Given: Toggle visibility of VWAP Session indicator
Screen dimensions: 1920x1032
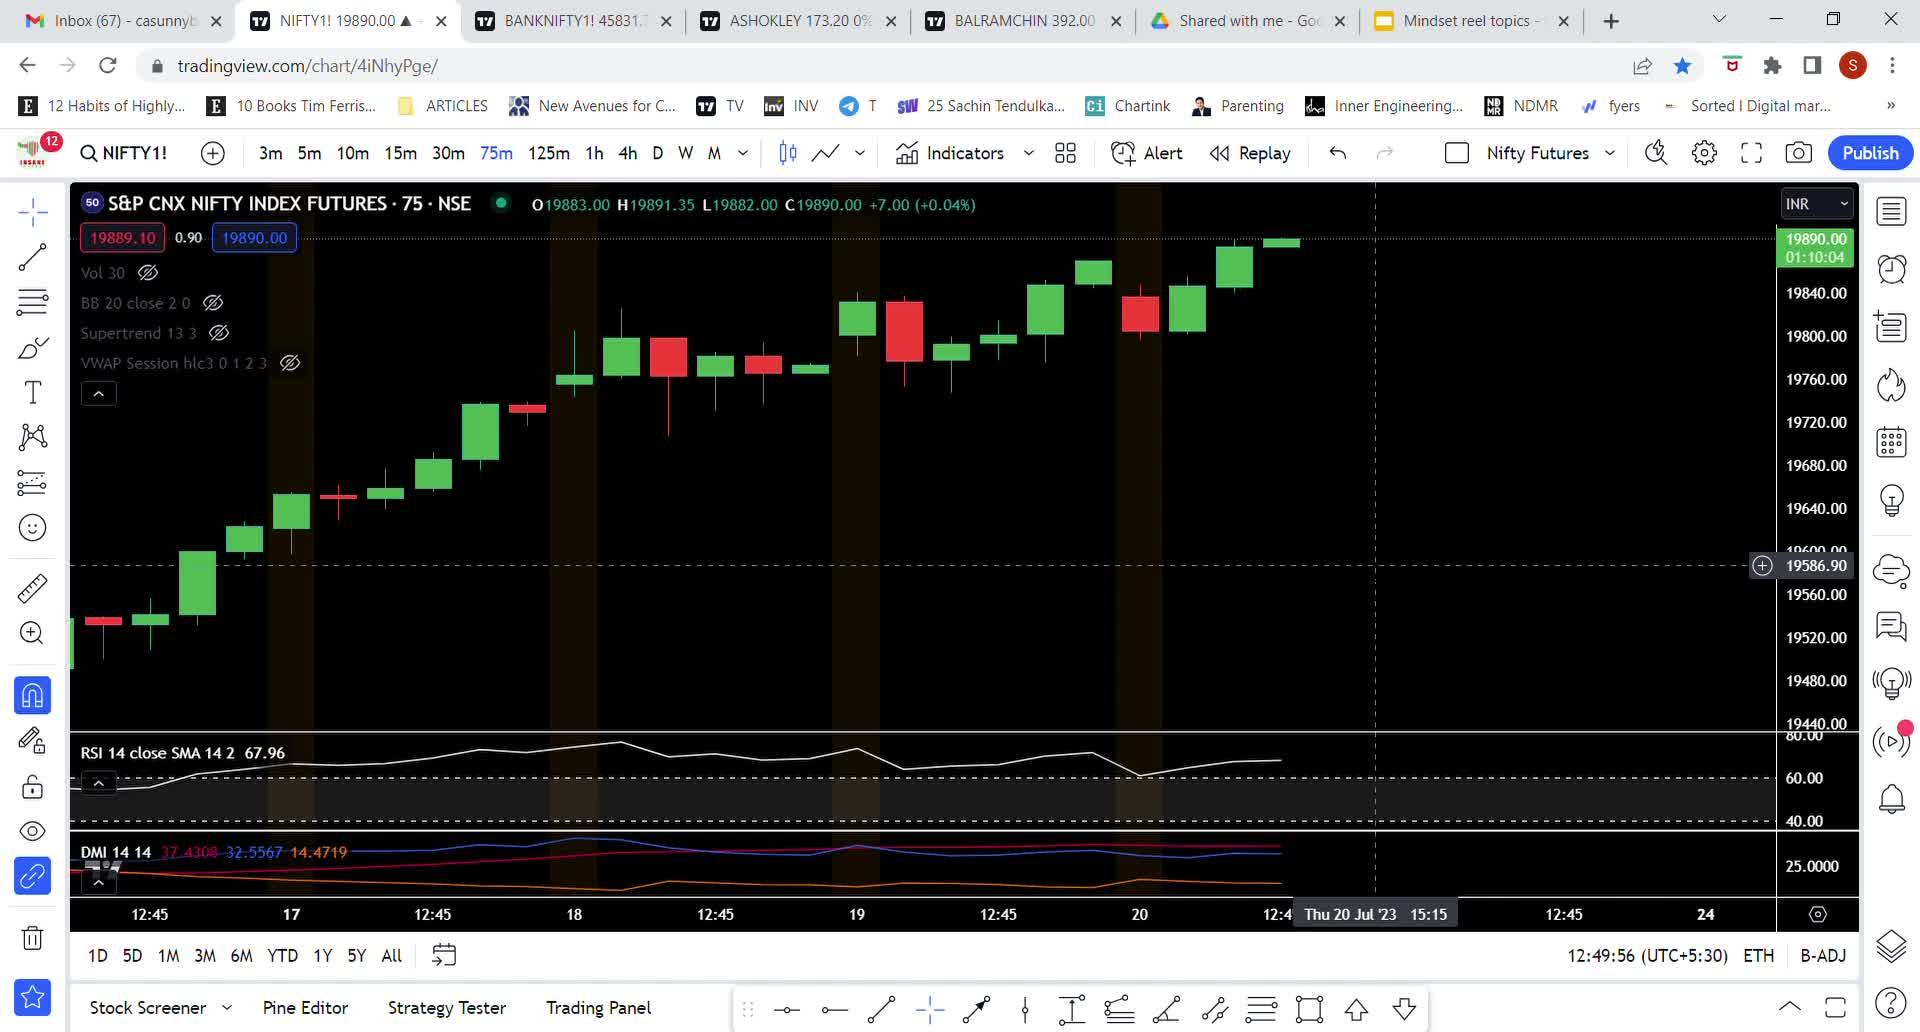Looking at the screenshot, I should pyautogui.click(x=290, y=363).
